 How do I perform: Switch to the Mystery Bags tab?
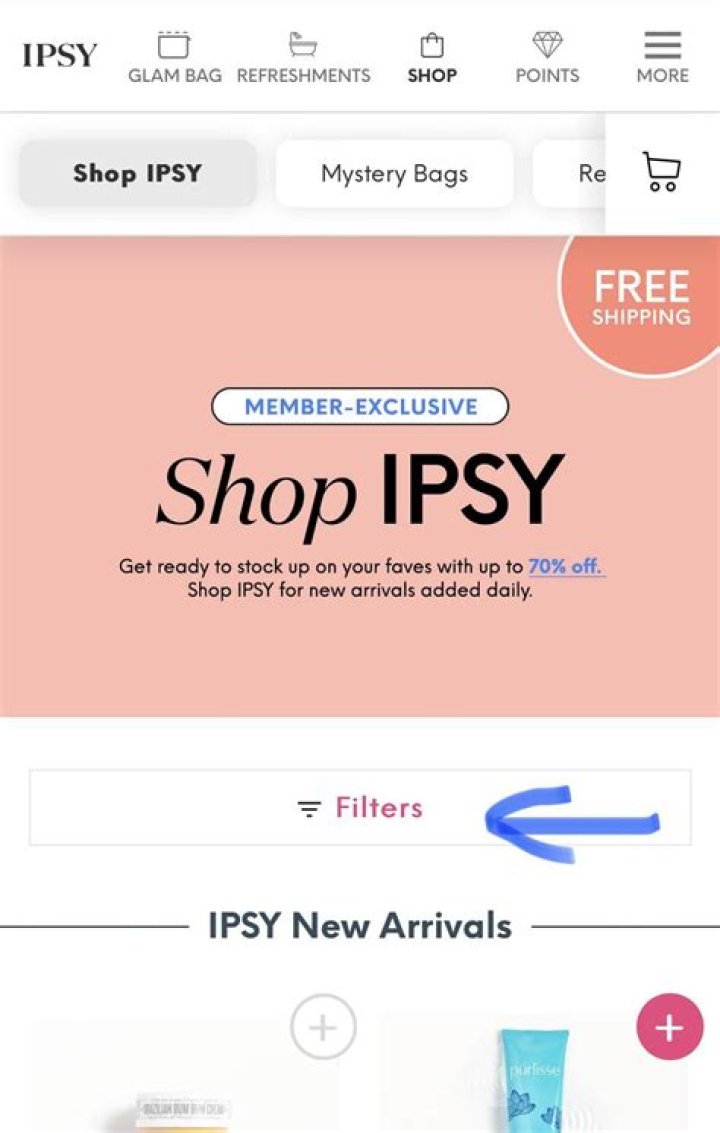pos(395,173)
